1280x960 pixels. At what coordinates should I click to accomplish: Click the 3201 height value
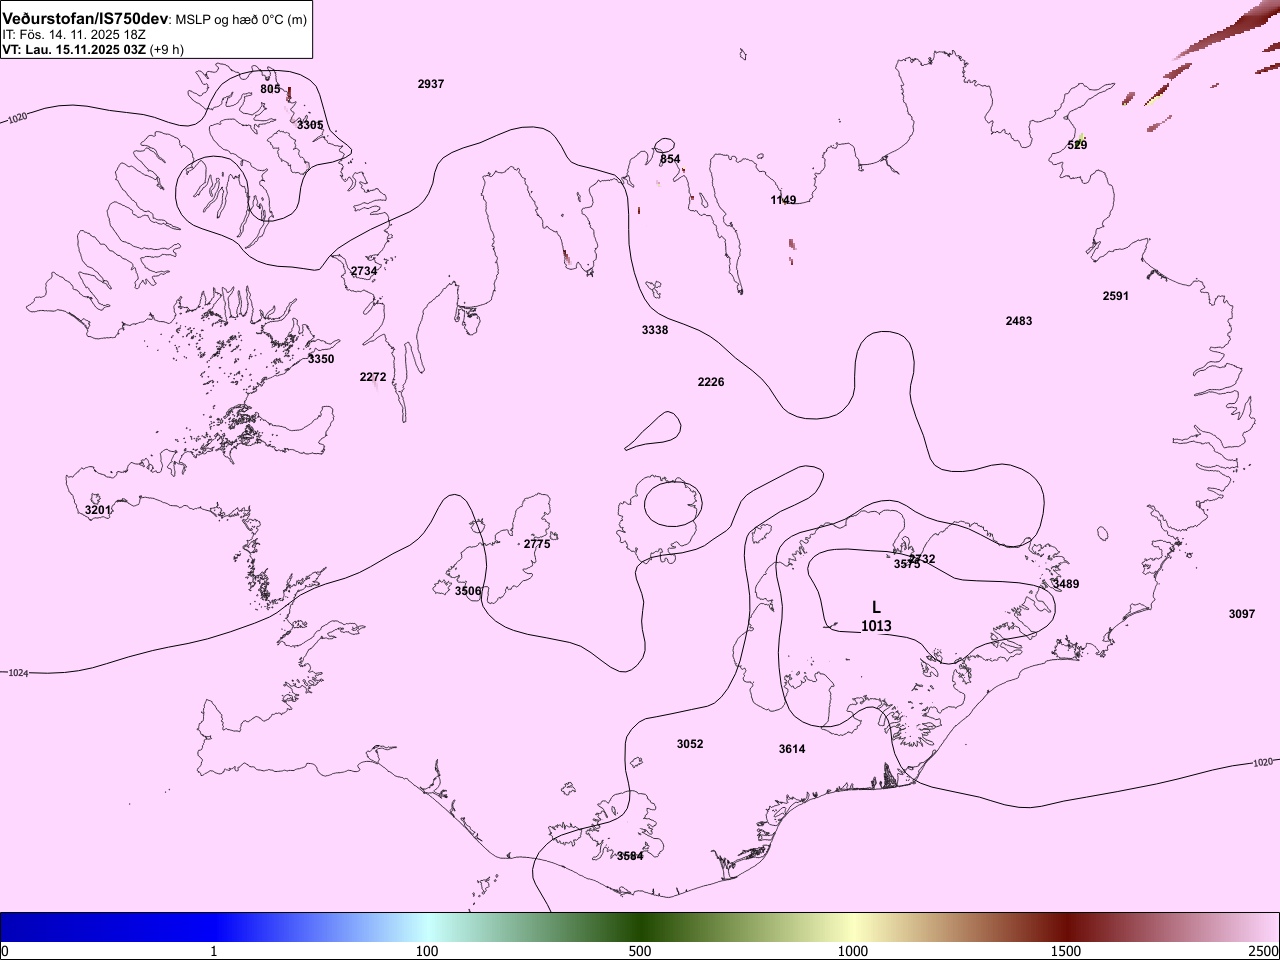click(98, 510)
